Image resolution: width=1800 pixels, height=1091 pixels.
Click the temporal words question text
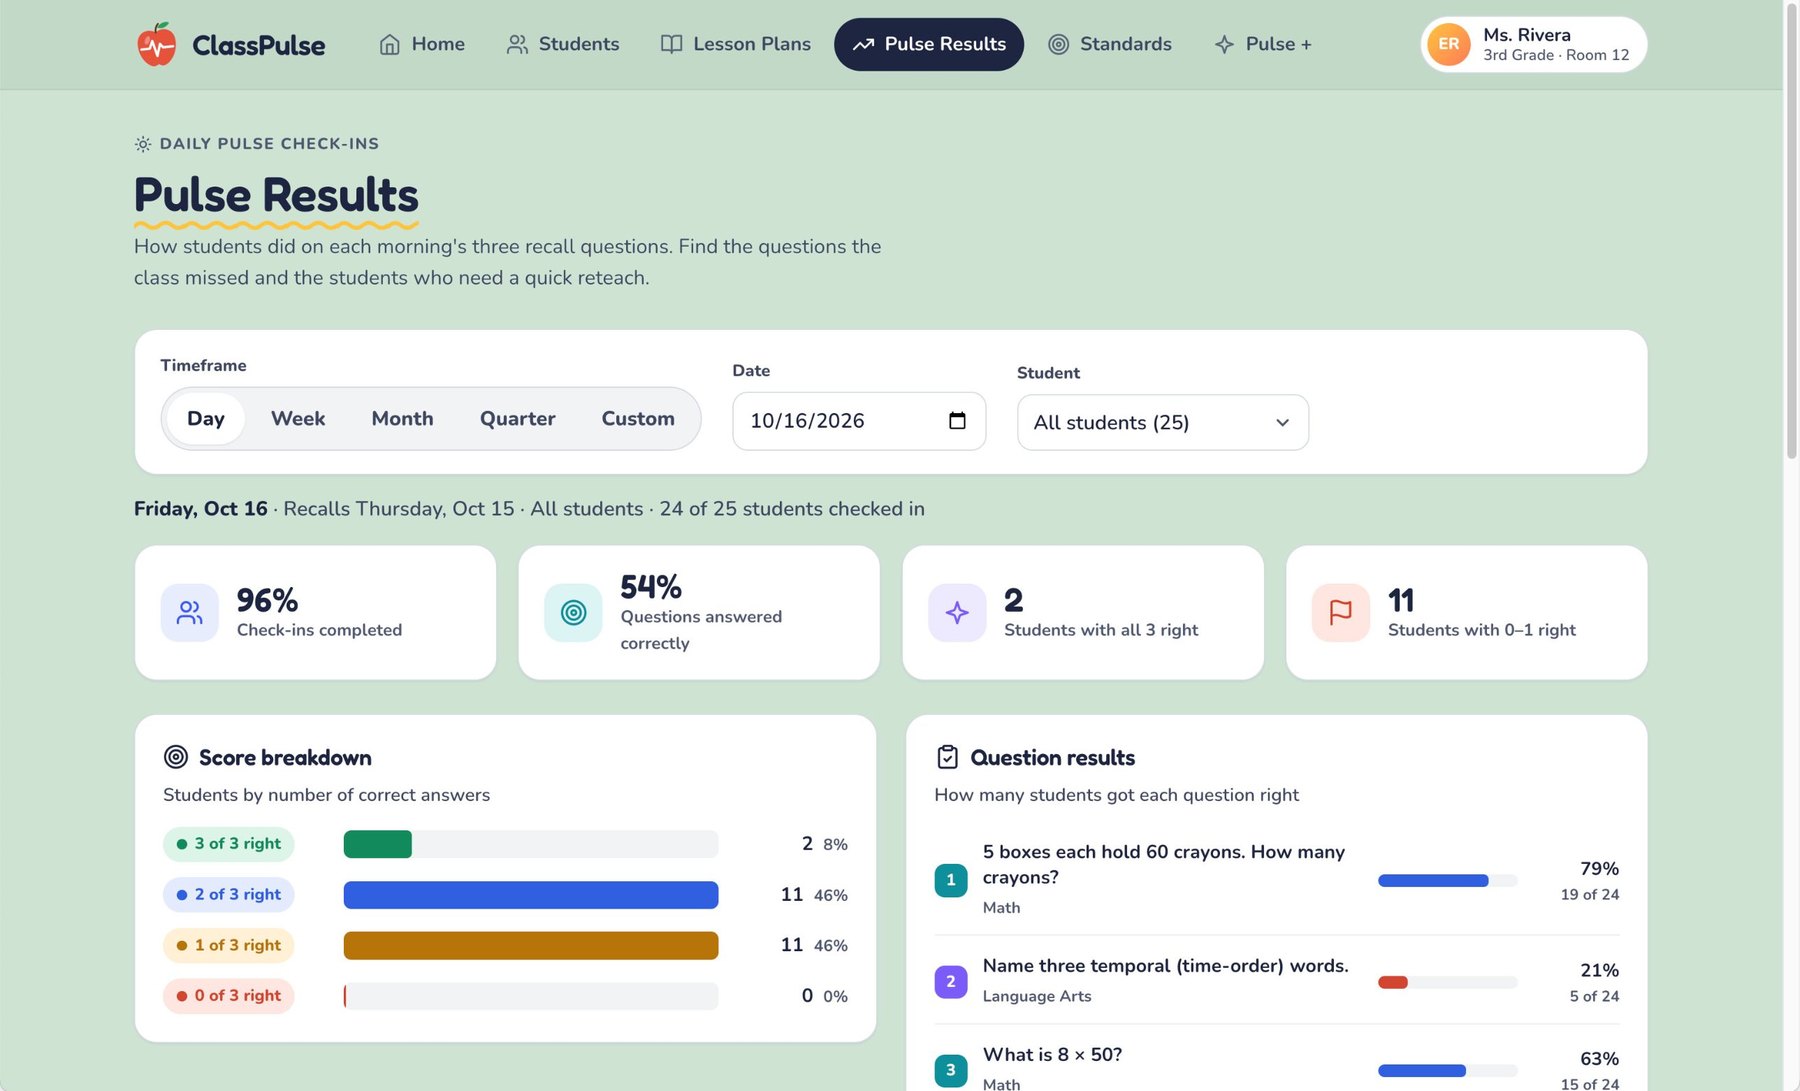[x=1166, y=966]
